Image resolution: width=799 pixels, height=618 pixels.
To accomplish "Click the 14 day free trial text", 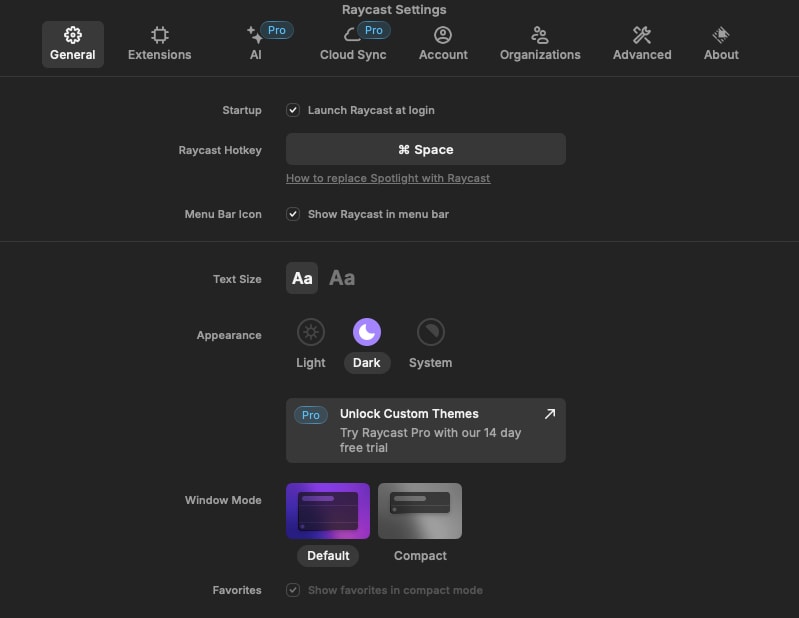I will (x=431, y=440).
